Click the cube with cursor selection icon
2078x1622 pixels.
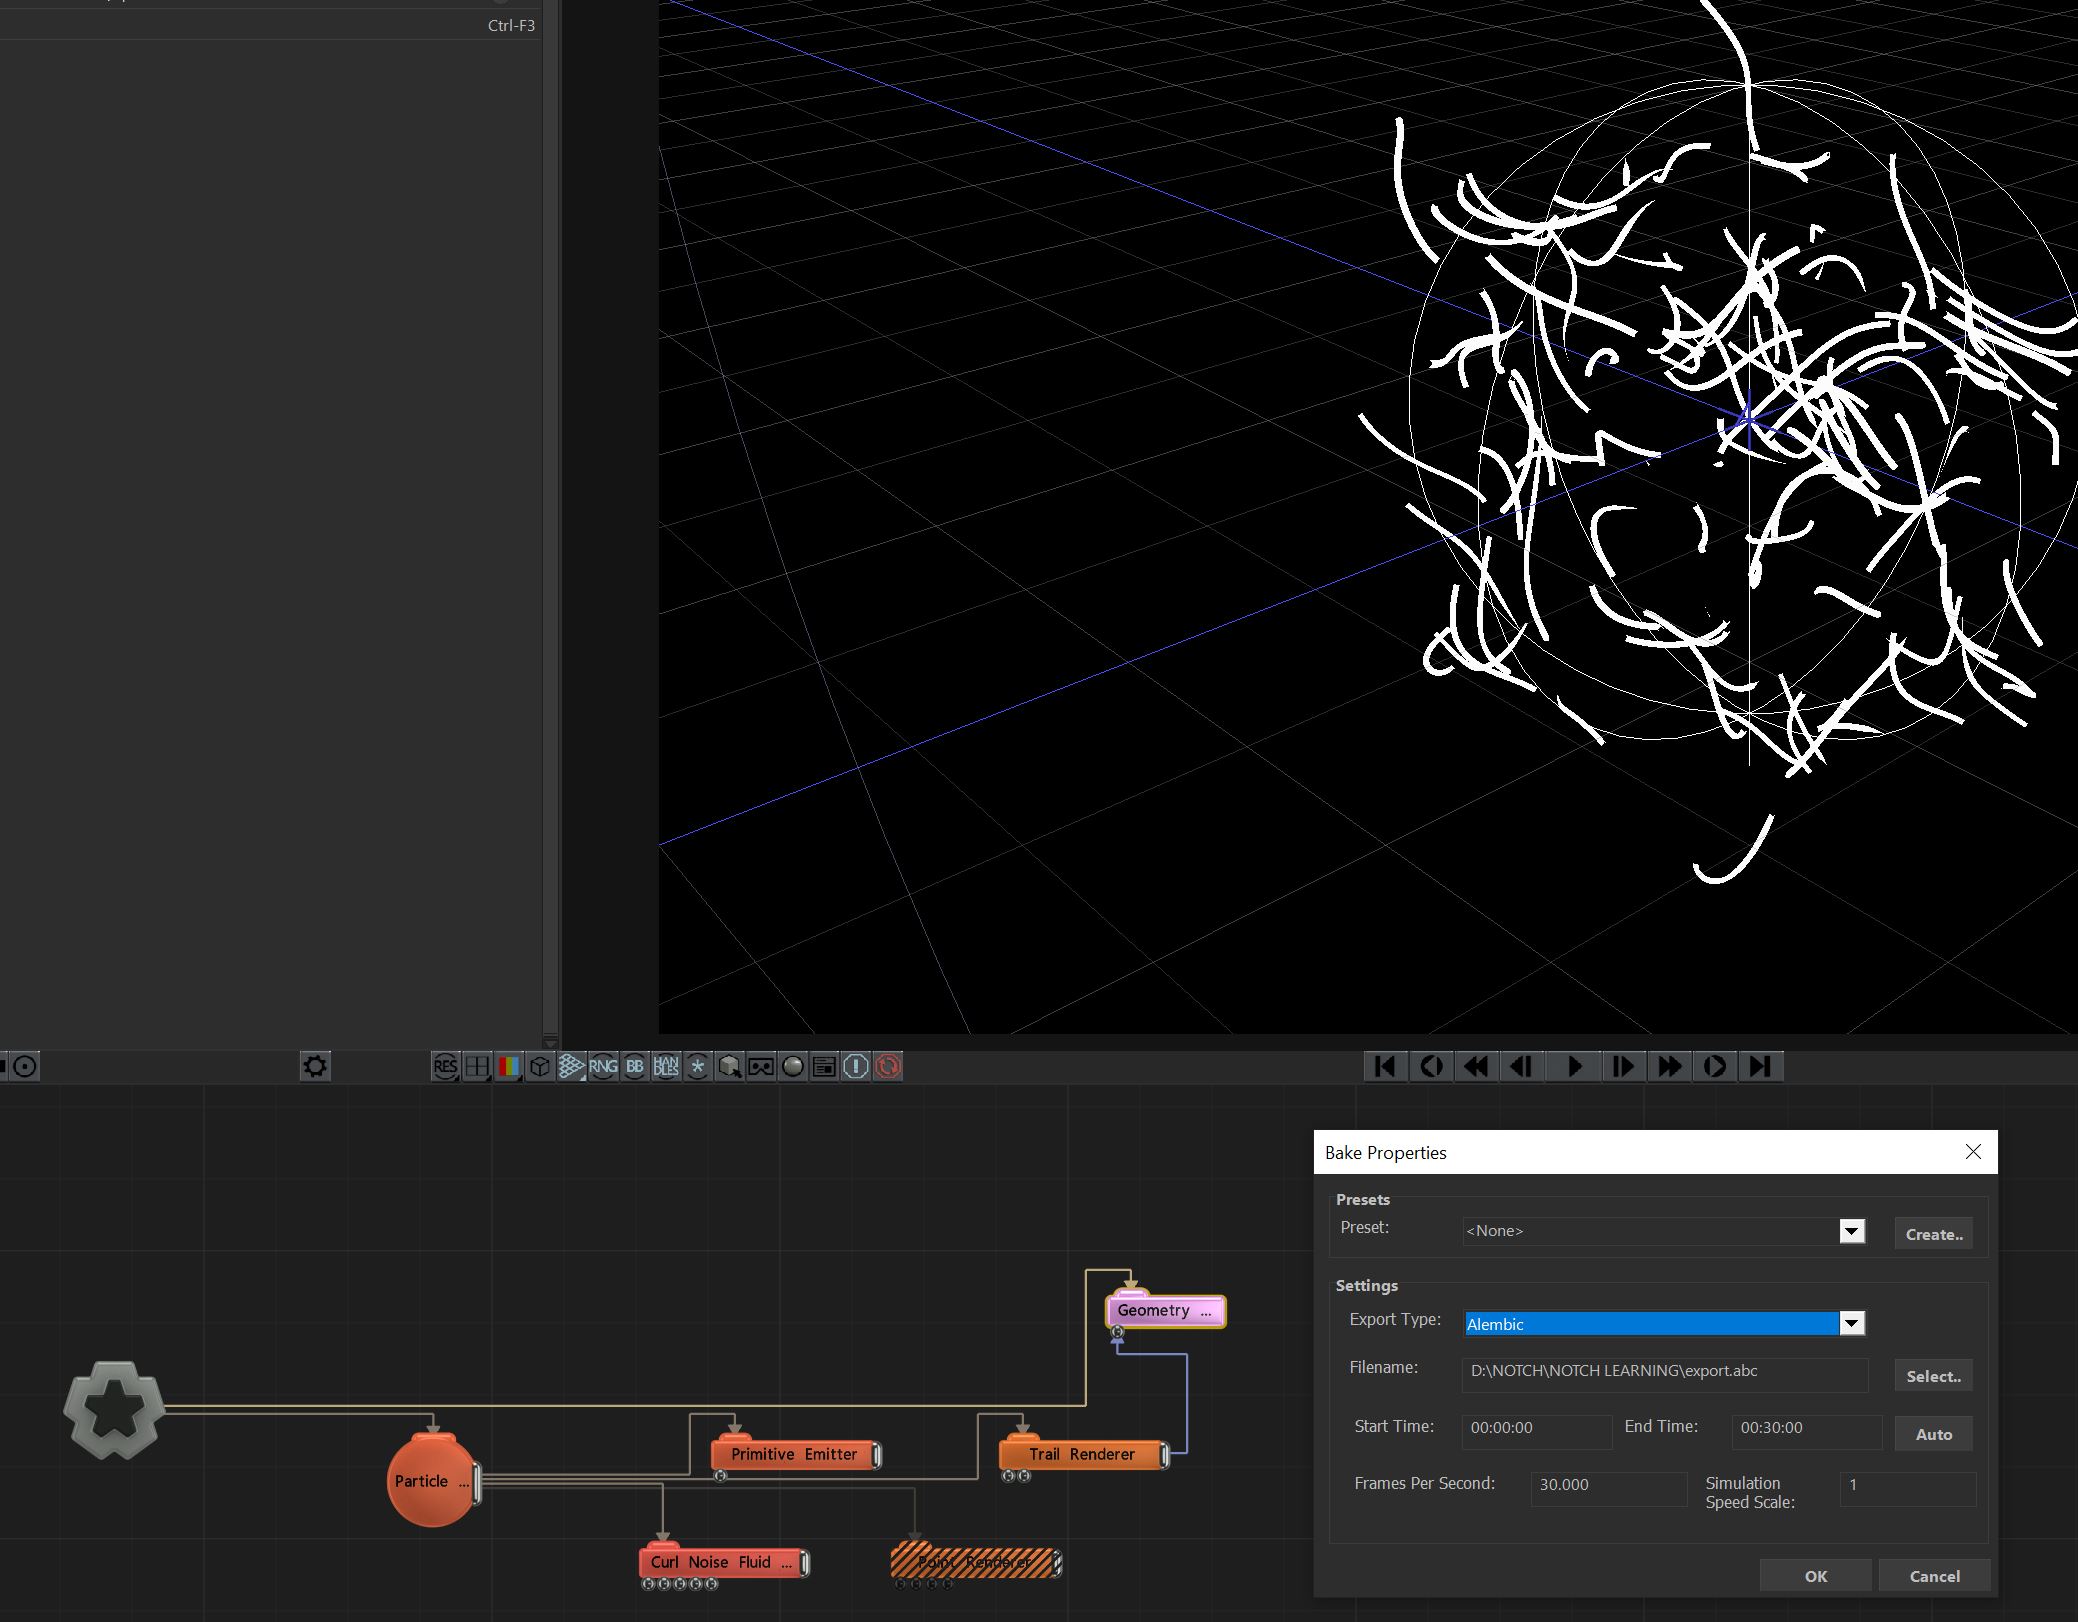(729, 1066)
